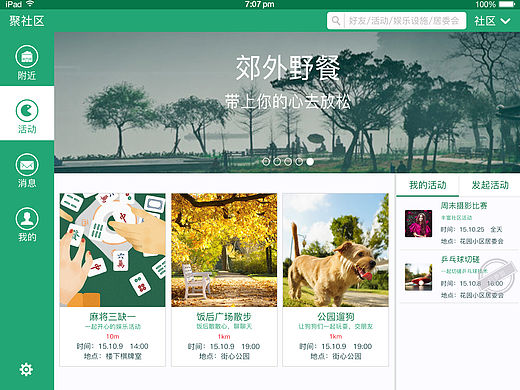Image resolution: width=520 pixels, height=390 pixels.
Task: Open the 公园遛狗 activity title
Action: click(x=336, y=317)
